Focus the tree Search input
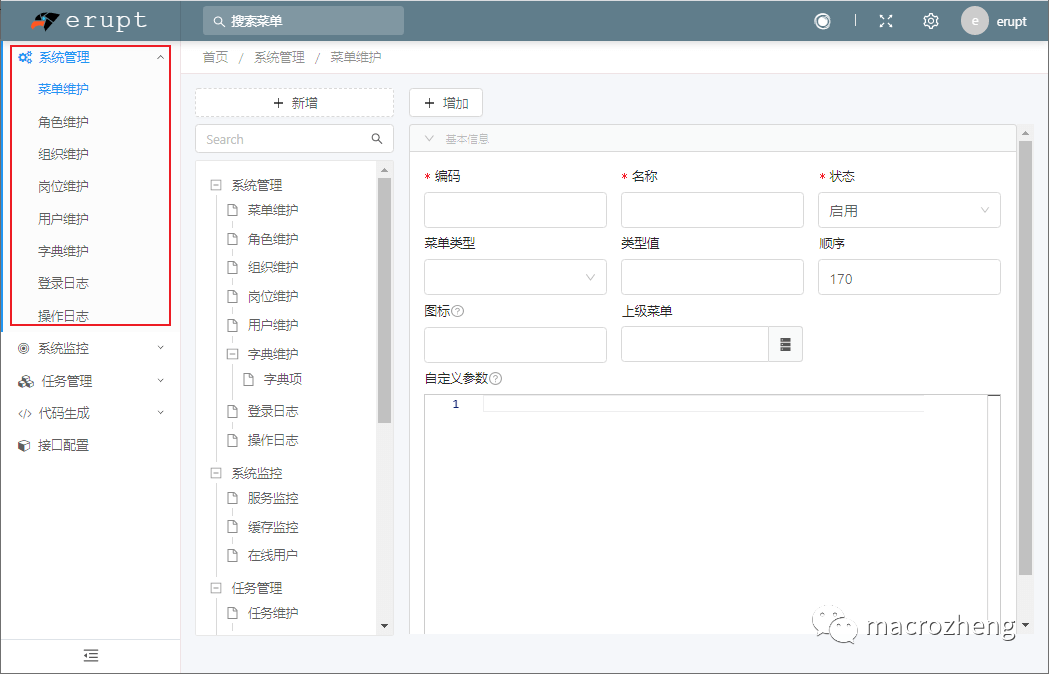This screenshot has height=674, width=1049. pyautogui.click(x=294, y=139)
